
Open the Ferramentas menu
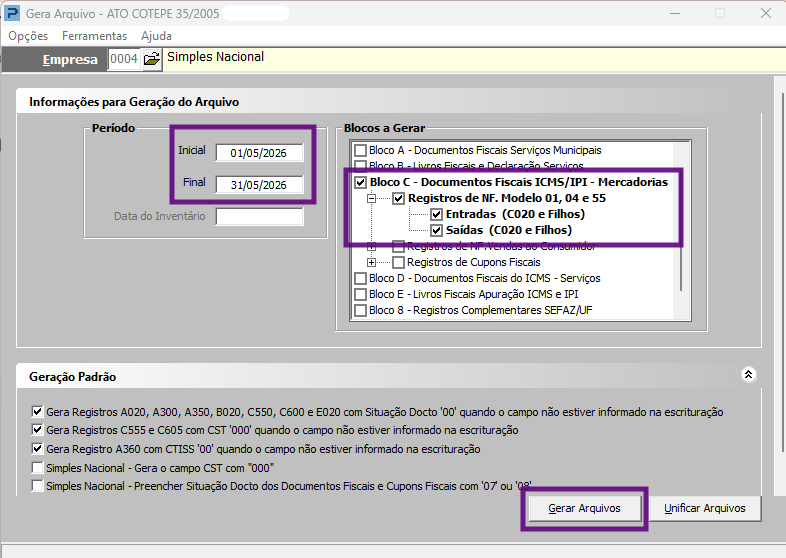coord(94,36)
